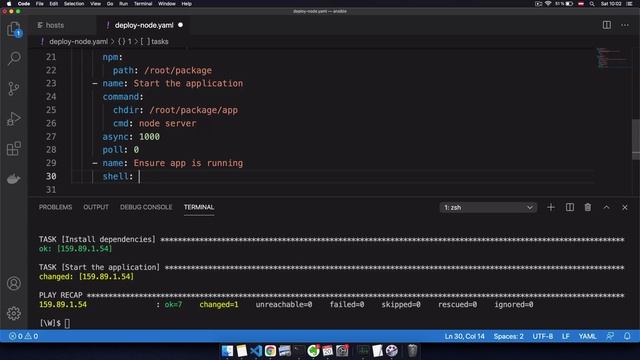Viewport: 640px width, 360px height.
Task: Open the Extensions view
Action: point(13,149)
